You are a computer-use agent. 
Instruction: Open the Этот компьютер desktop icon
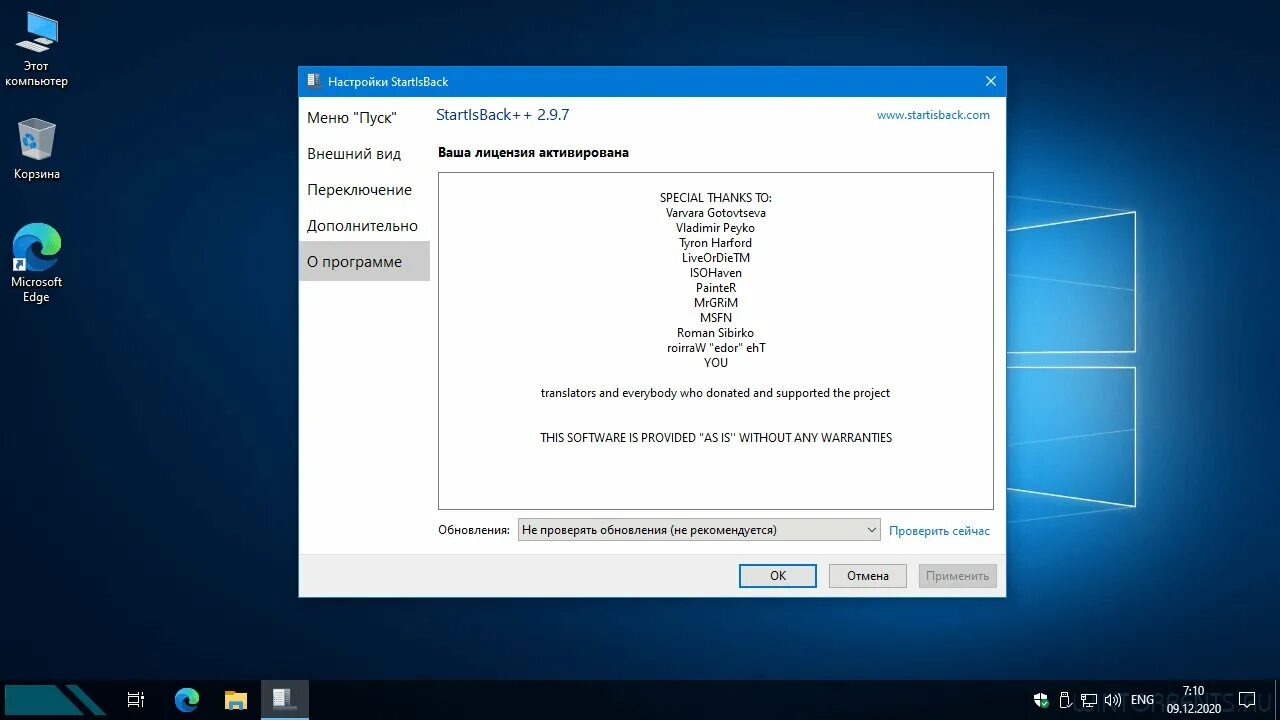(x=36, y=49)
